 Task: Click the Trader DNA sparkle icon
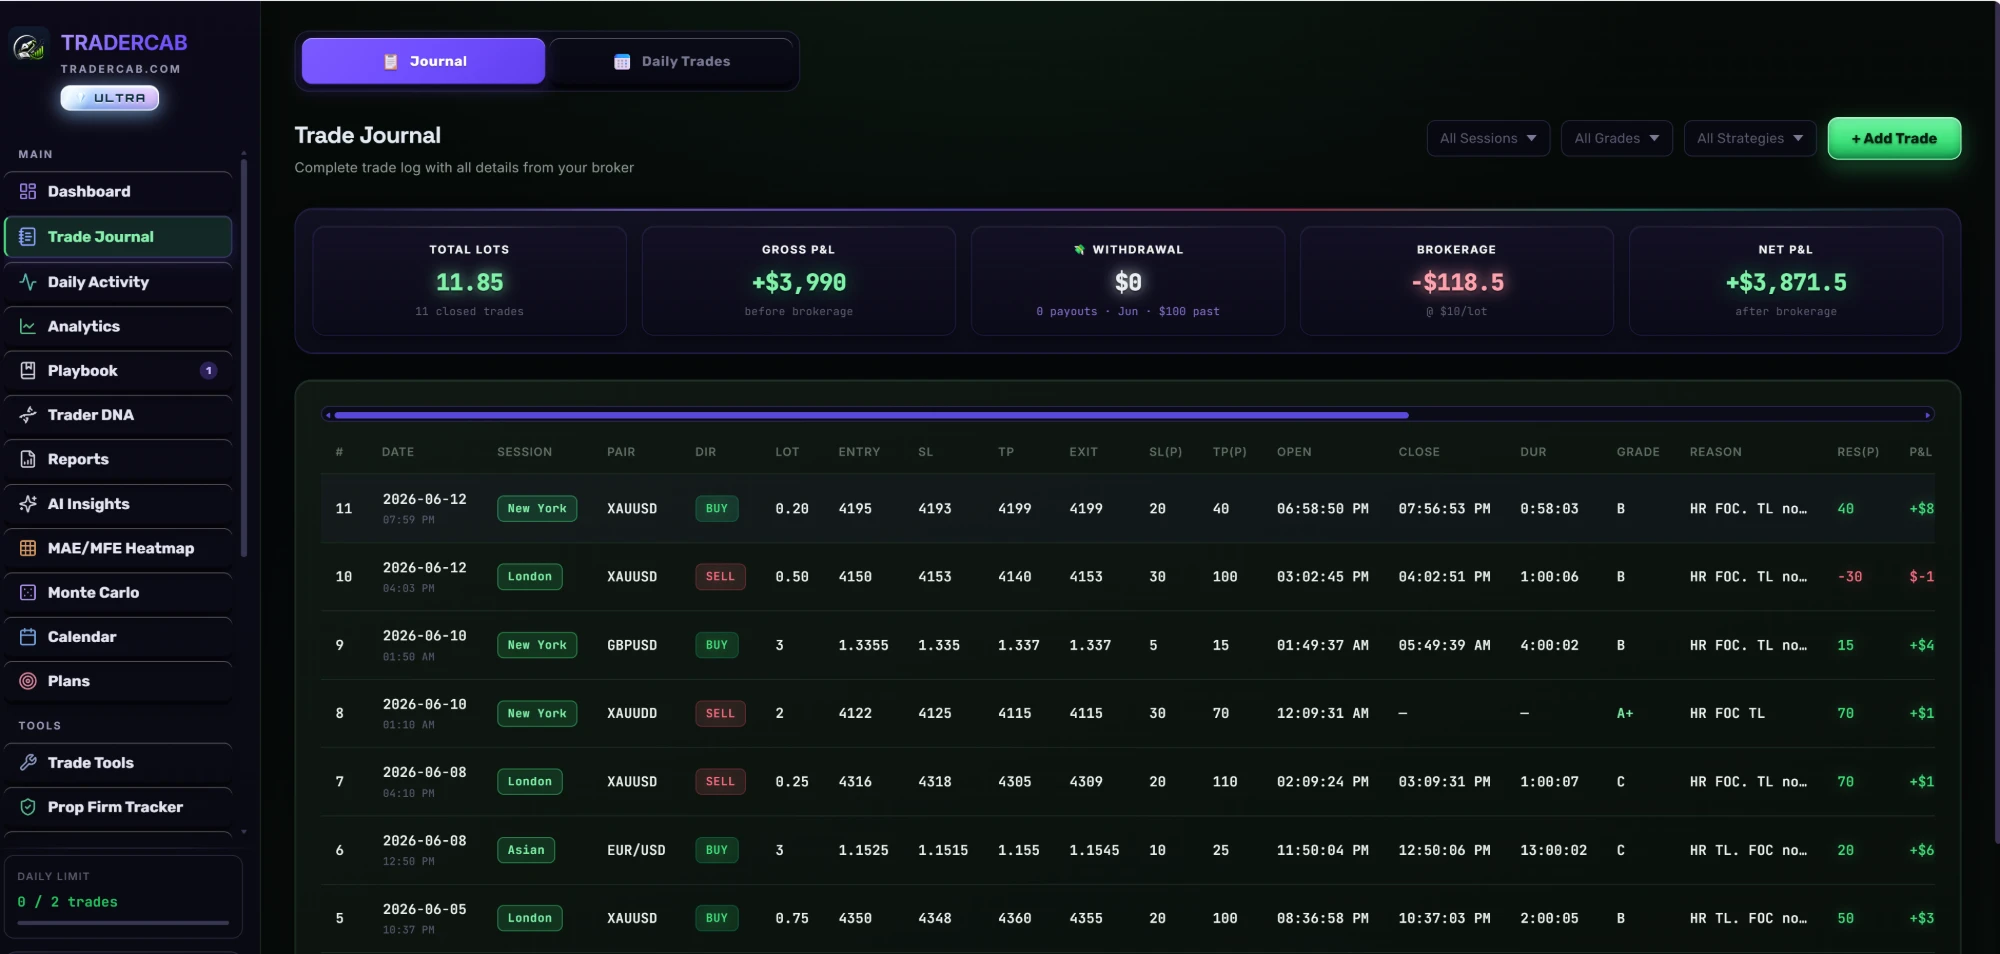click(x=28, y=414)
